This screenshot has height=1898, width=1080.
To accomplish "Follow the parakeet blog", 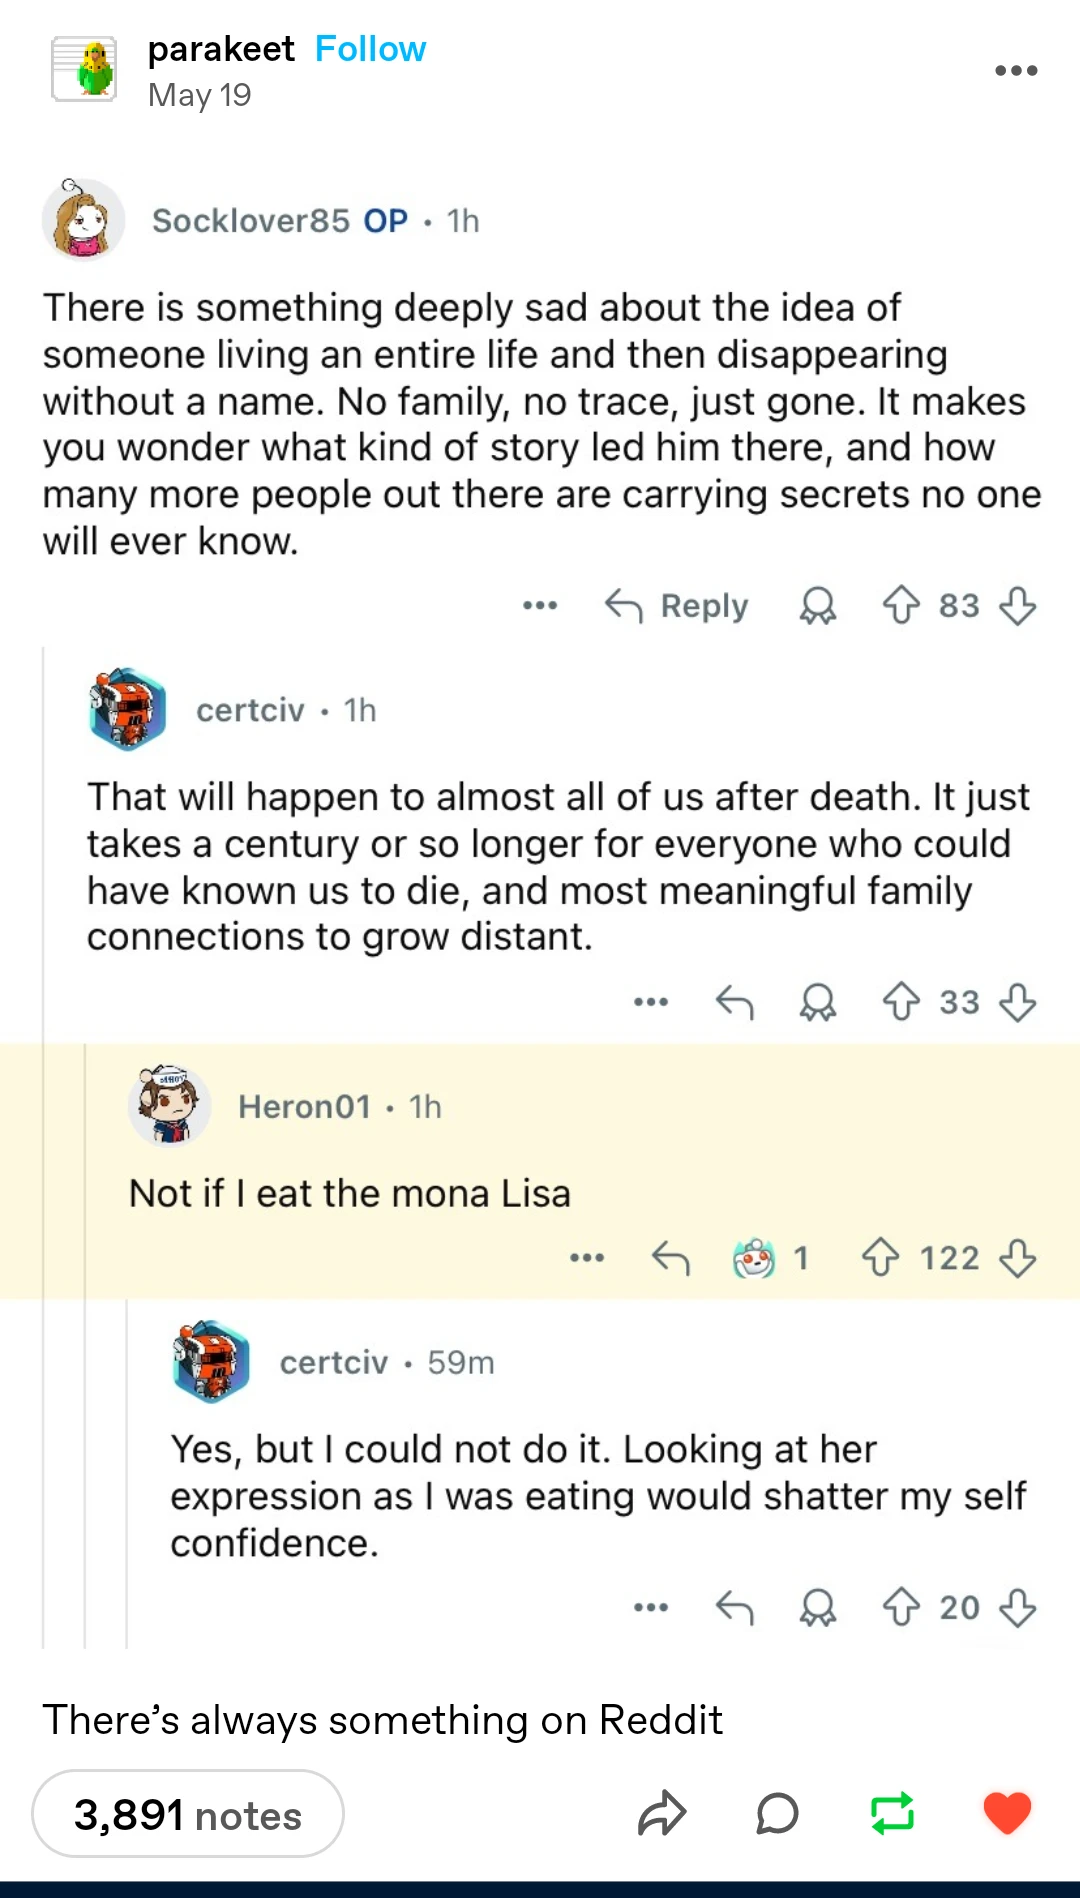I will 370,49.
